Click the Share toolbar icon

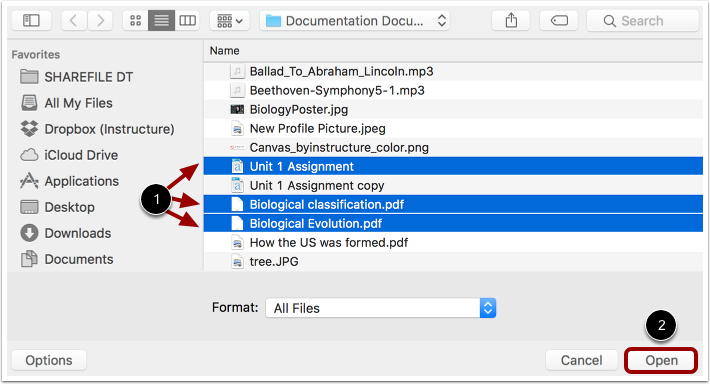511,20
